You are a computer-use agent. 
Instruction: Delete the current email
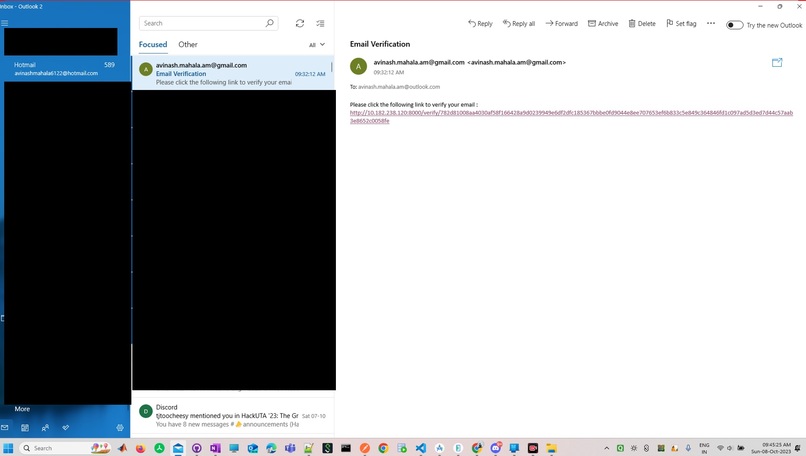pyautogui.click(x=642, y=24)
